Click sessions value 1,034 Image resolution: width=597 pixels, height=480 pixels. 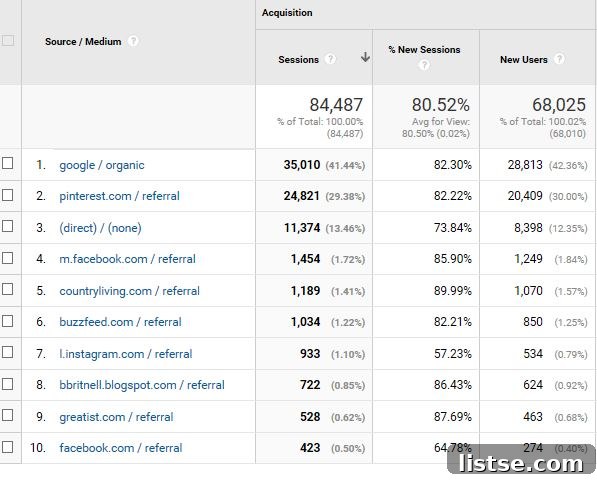click(305, 322)
